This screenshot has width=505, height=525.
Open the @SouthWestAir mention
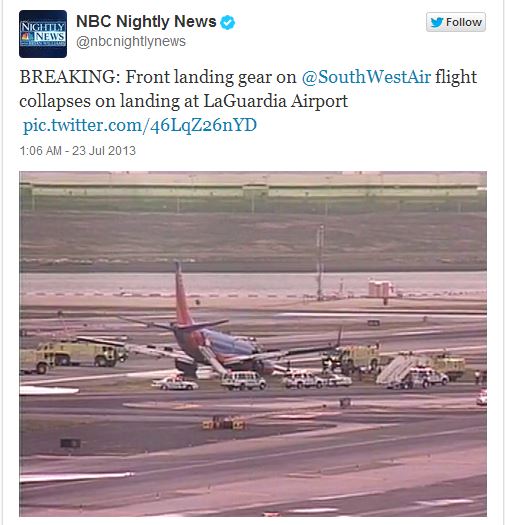coord(366,77)
